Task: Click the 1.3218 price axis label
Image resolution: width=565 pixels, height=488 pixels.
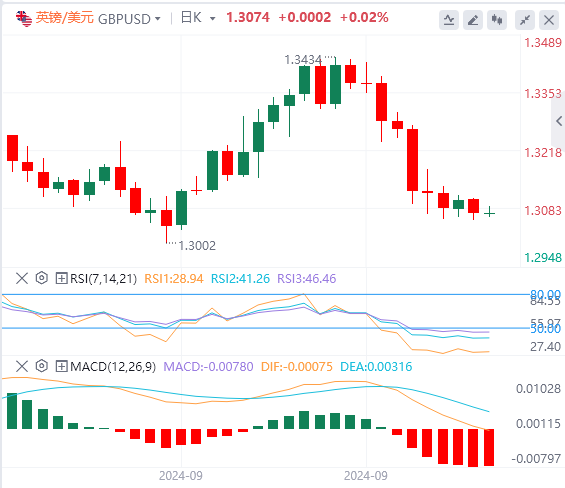Action: (543, 153)
